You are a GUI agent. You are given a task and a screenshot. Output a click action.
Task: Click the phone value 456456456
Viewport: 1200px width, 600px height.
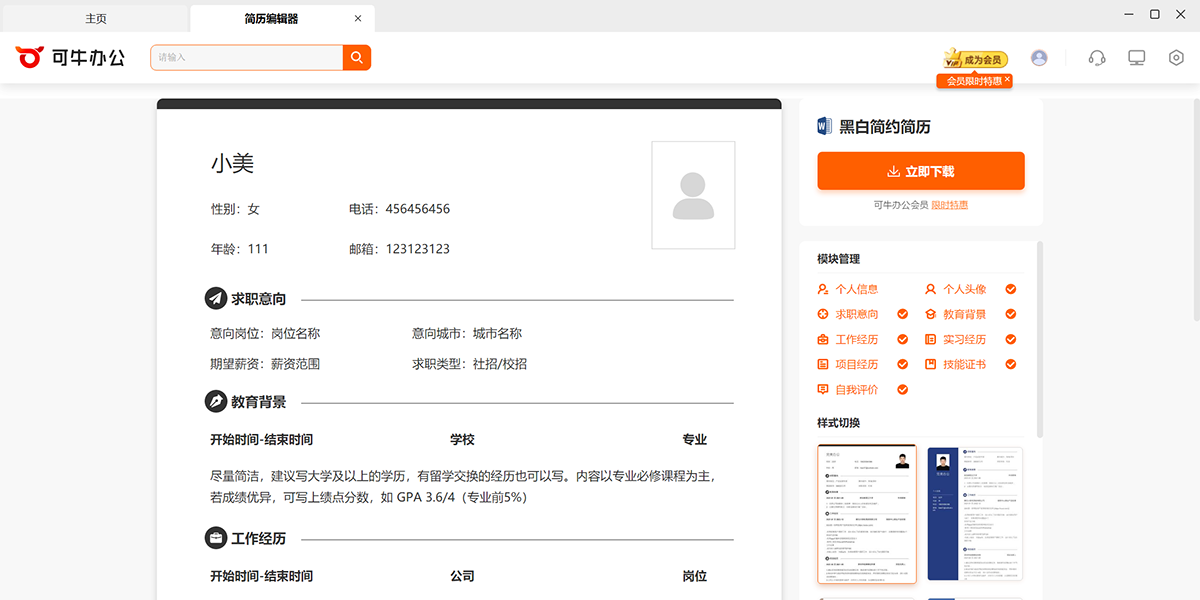[418, 209]
